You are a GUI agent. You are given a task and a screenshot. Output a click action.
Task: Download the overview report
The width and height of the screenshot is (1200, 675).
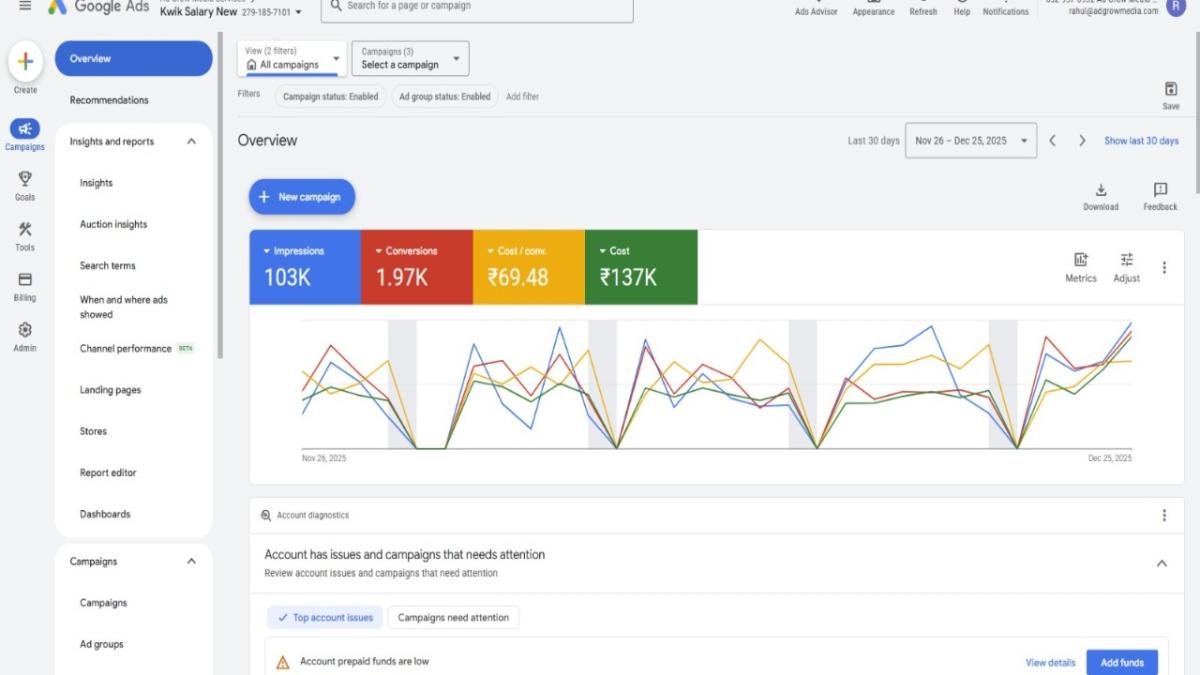click(x=1100, y=191)
